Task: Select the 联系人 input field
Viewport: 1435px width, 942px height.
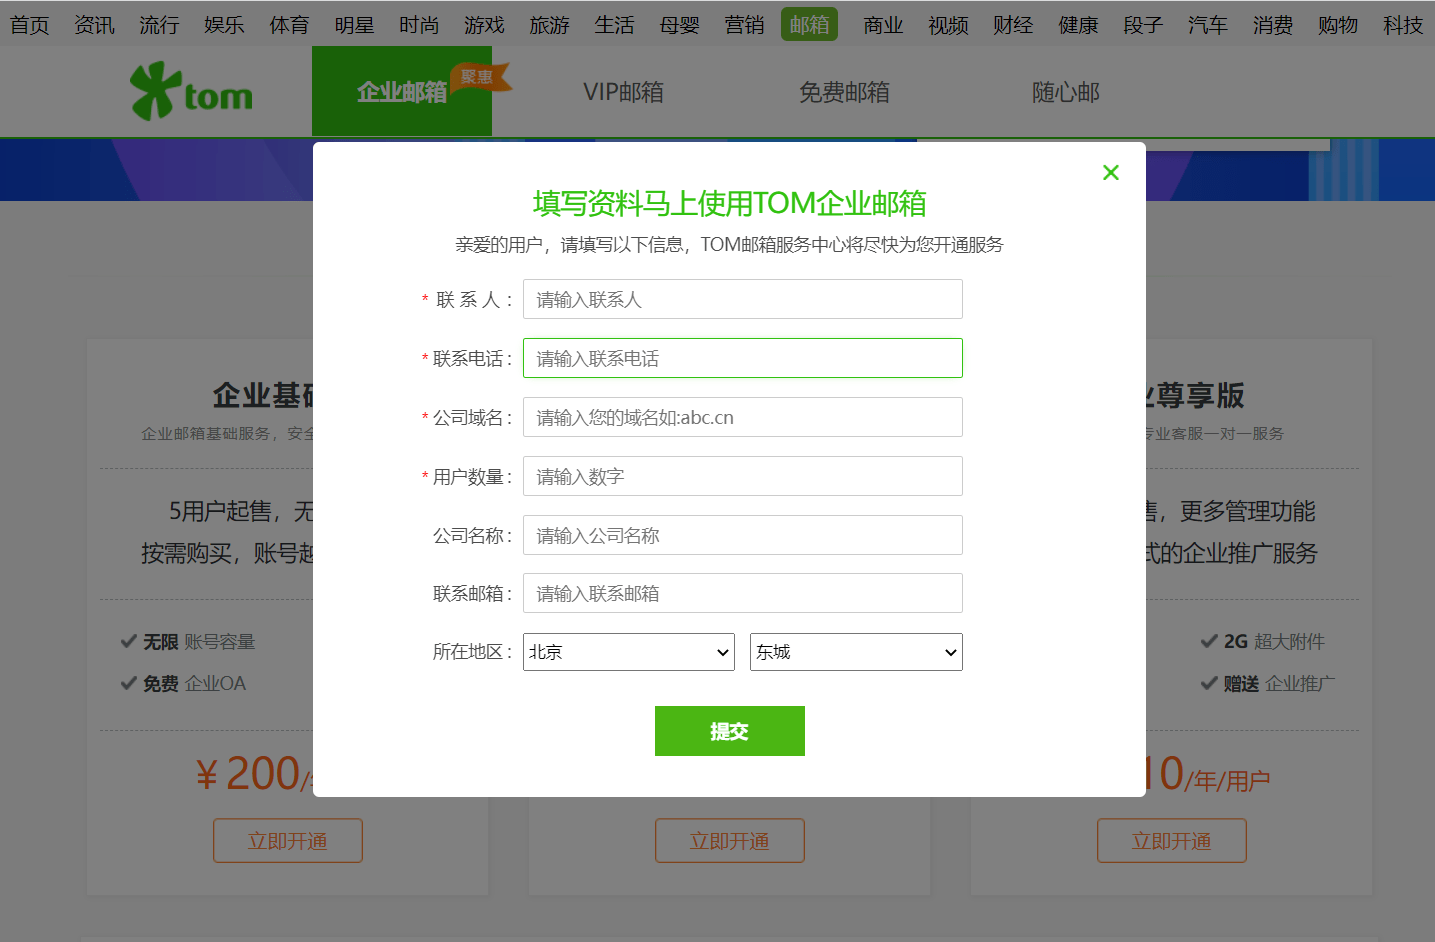Action: 742,299
